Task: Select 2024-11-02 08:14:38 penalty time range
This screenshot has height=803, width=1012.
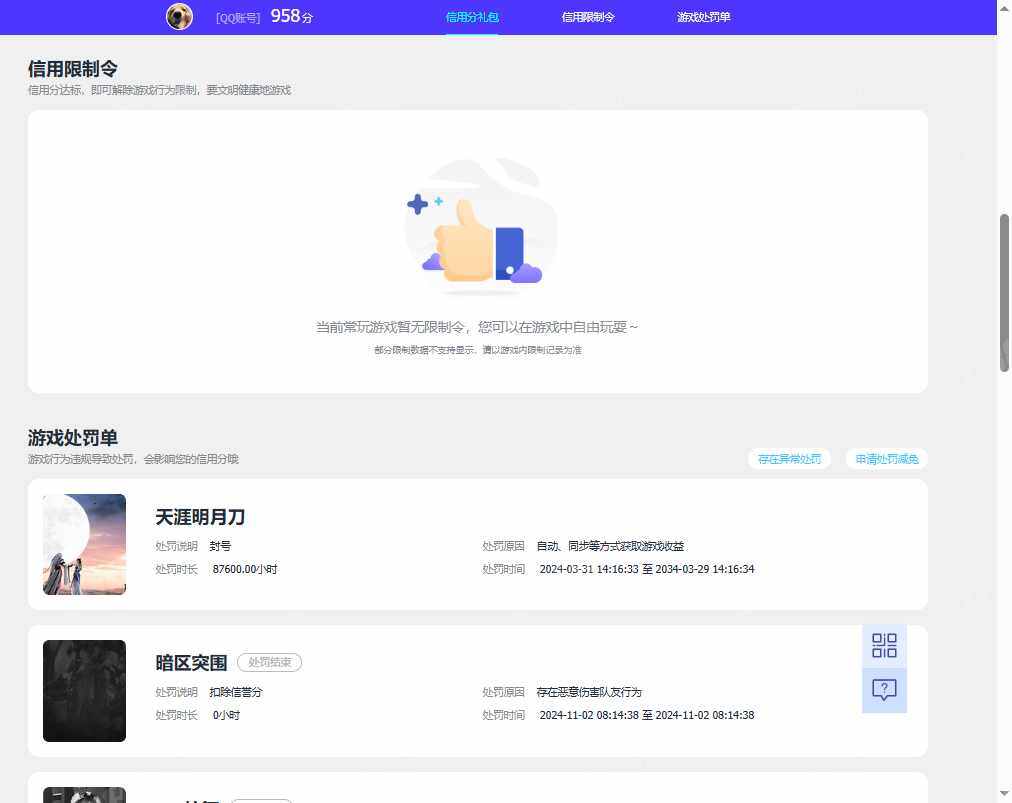Action: 647,715
